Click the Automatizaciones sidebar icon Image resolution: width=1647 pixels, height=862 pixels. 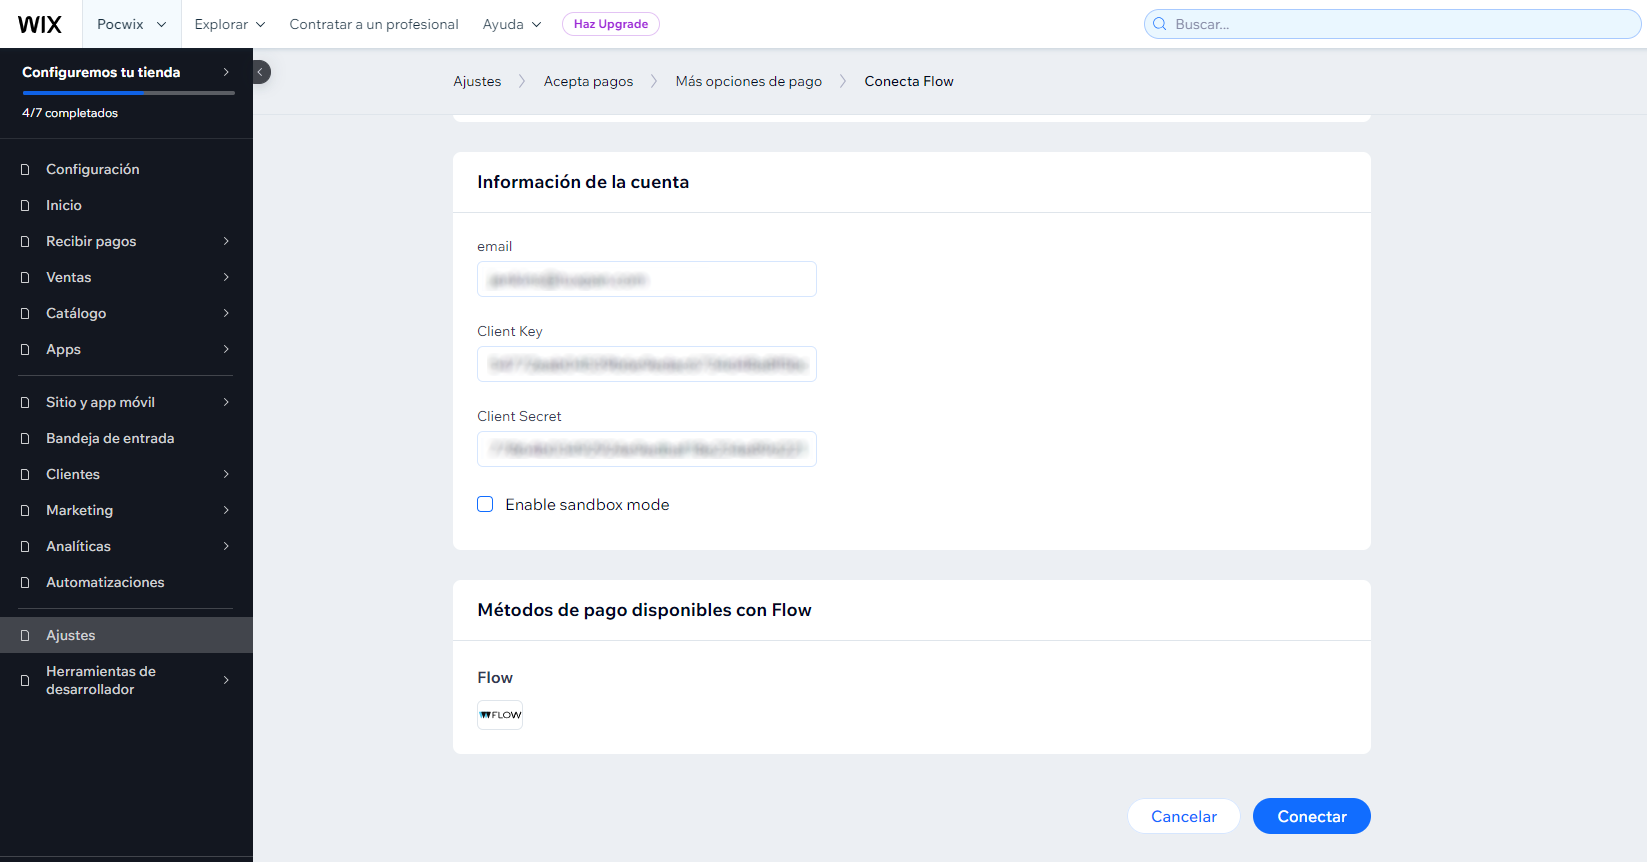point(25,583)
